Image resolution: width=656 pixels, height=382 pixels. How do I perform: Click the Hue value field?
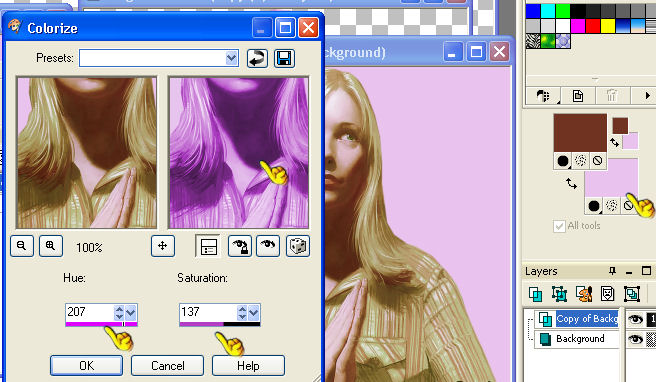pyautogui.click(x=90, y=312)
